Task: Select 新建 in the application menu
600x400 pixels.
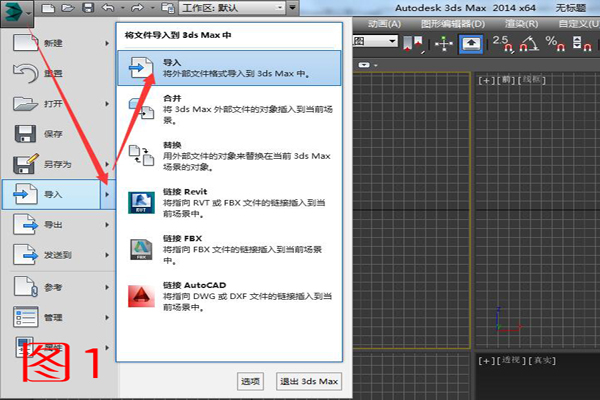Action: click(59, 43)
